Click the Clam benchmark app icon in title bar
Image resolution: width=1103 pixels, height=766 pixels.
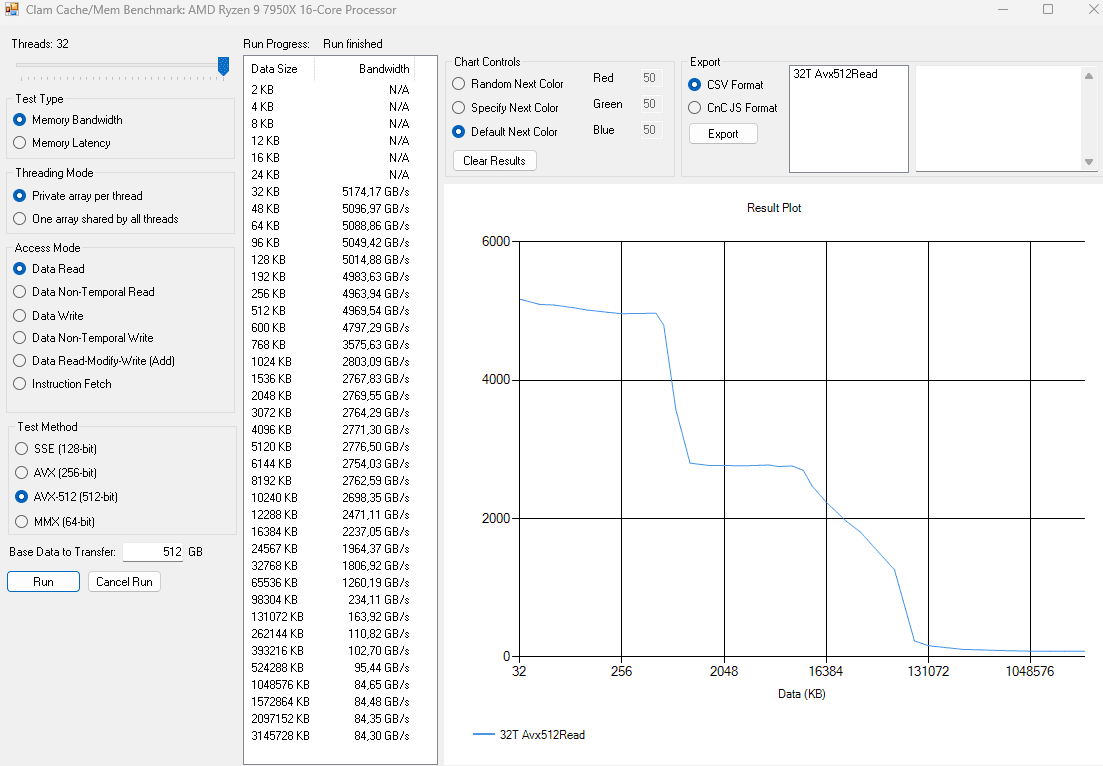[12, 9]
